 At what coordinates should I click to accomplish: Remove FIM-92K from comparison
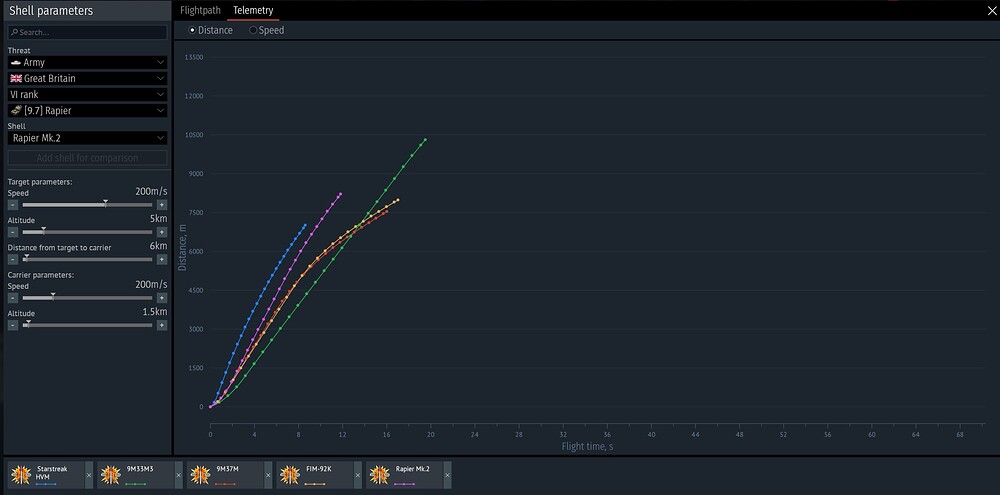tap(358, 475)
